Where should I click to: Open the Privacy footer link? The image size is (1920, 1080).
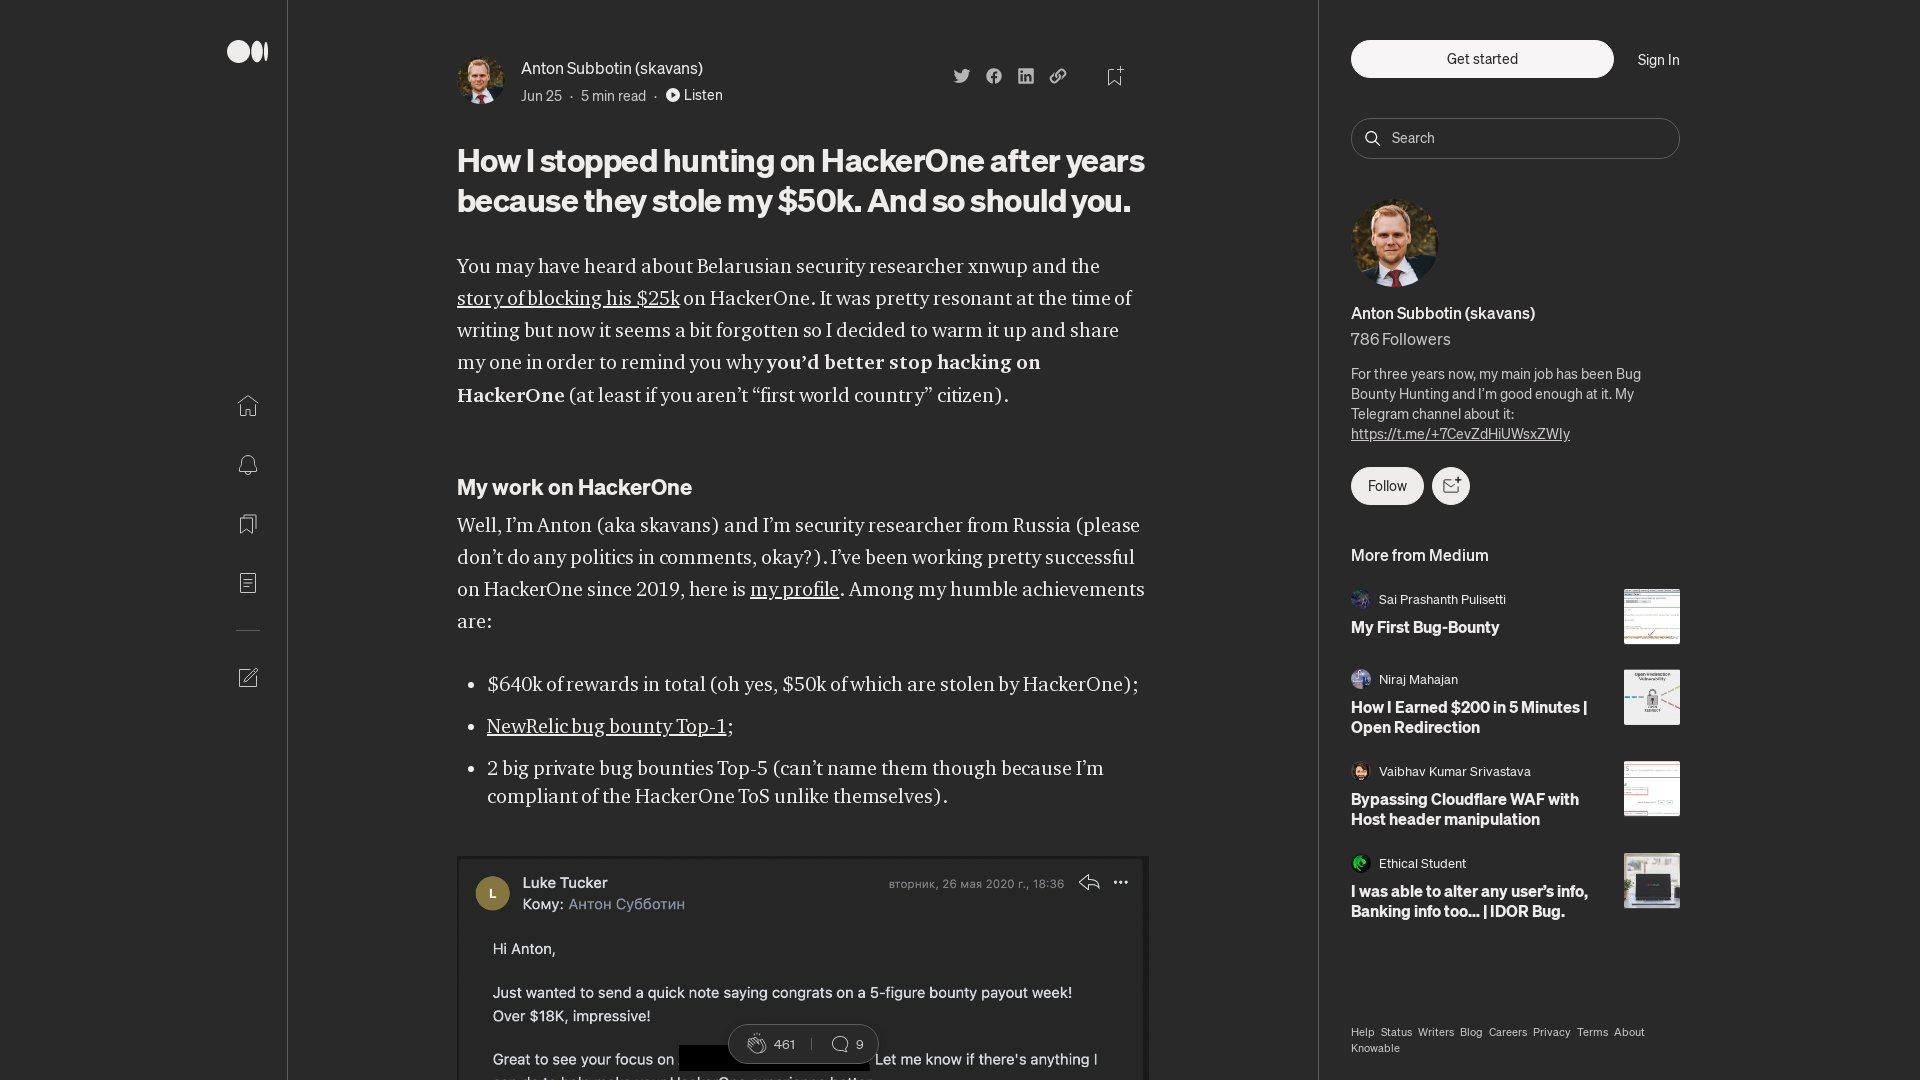[x=1550, y=1032]
